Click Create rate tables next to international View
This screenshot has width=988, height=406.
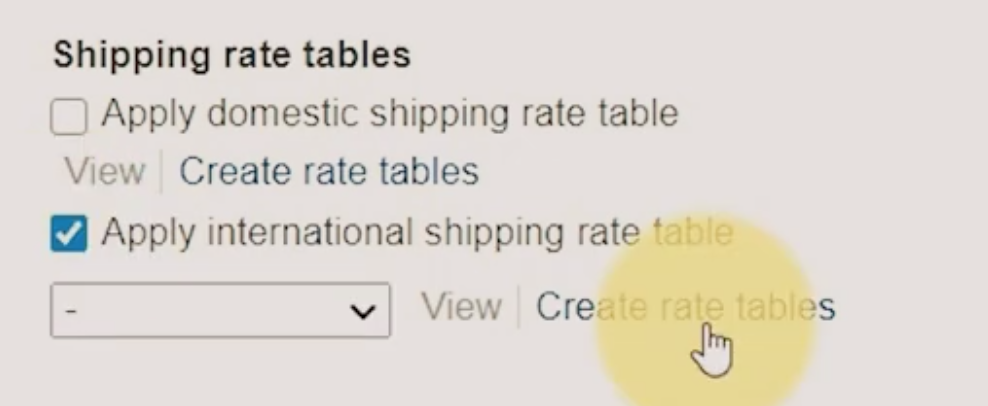(686, 307)
